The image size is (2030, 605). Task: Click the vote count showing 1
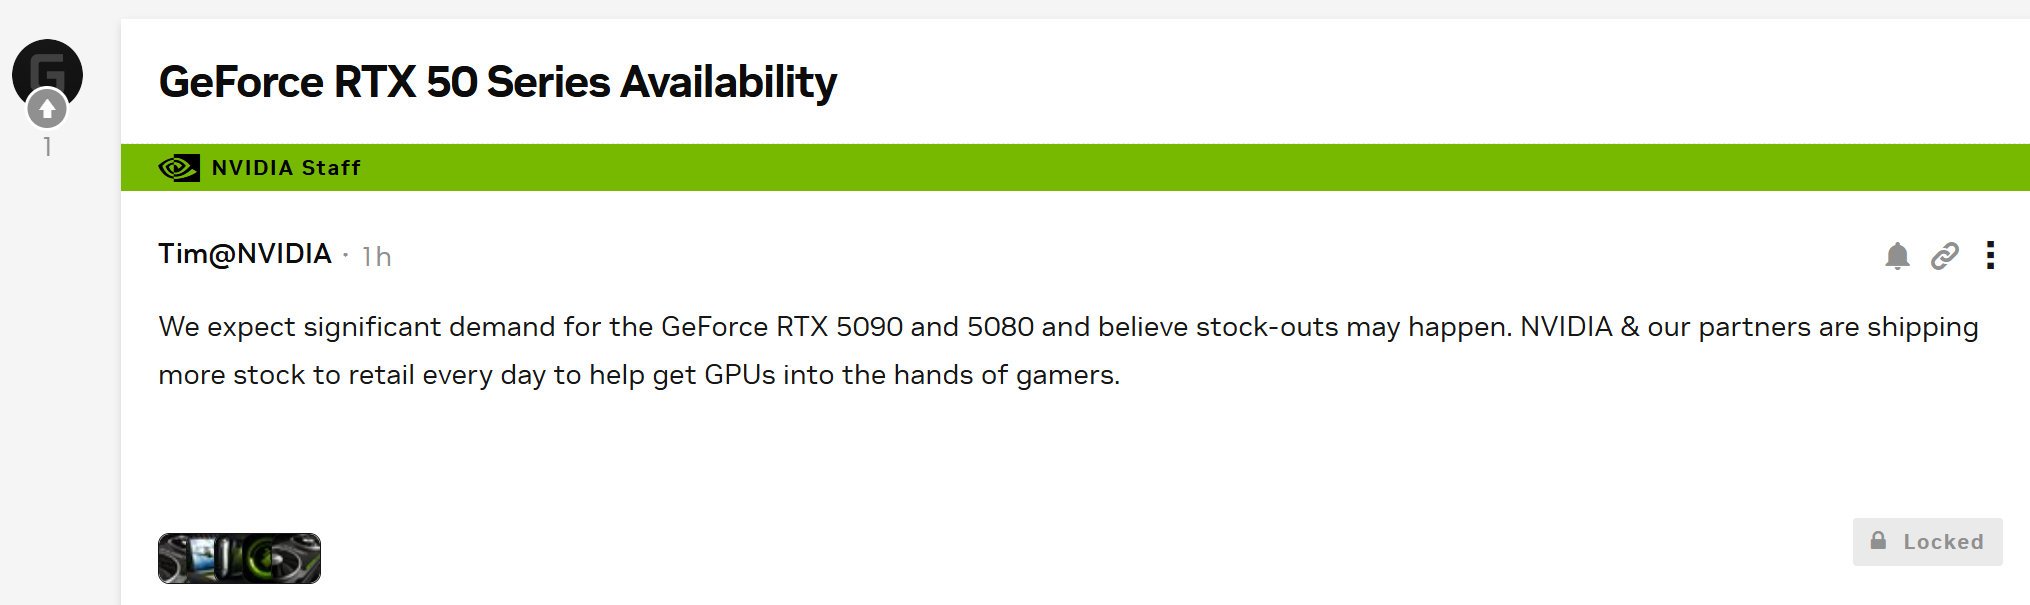pyautogui.click(x=46, y=146)
